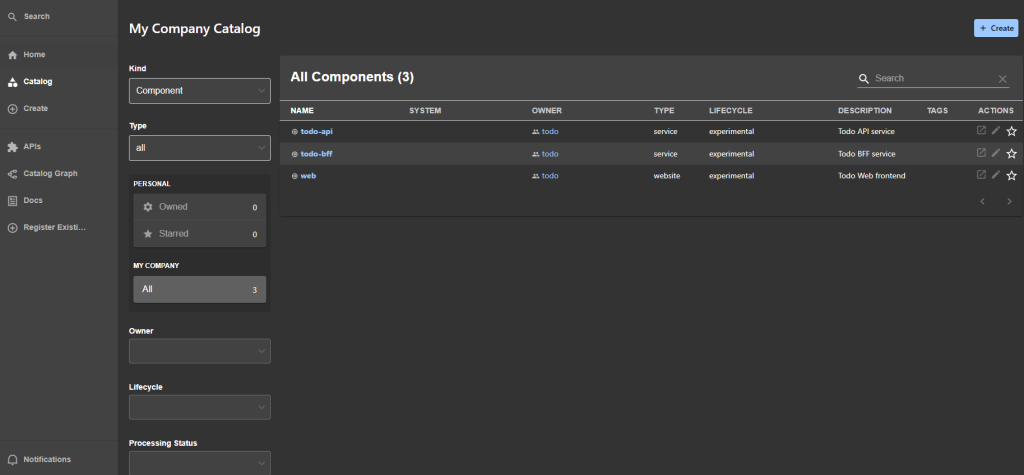The image size is (1024, 475).
Task: Open todo owner of web row
Action: (x=550, y=176)
